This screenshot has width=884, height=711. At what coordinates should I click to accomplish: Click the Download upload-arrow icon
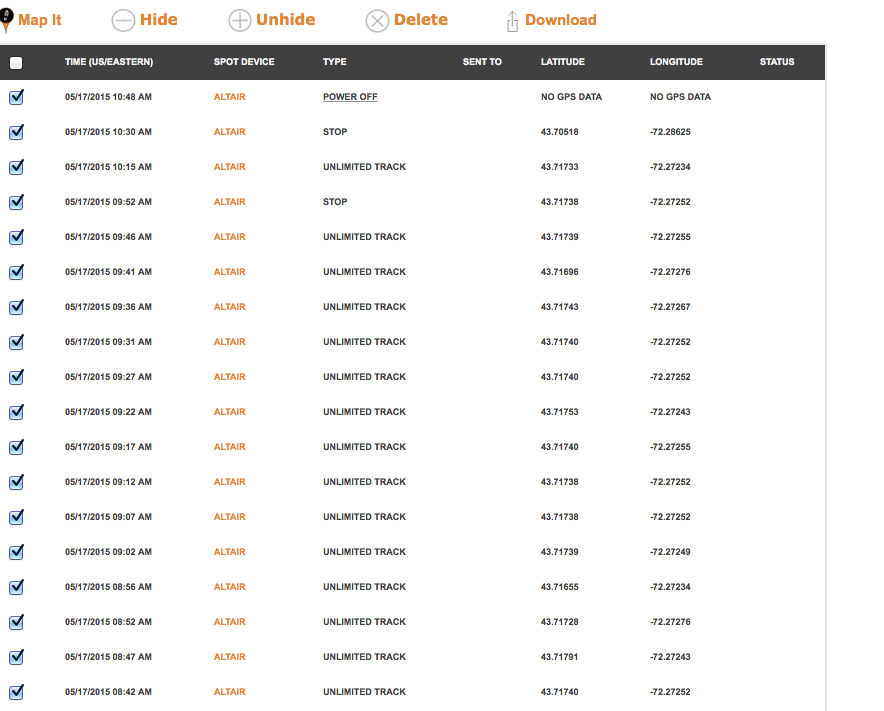click(x=512, y=21)
